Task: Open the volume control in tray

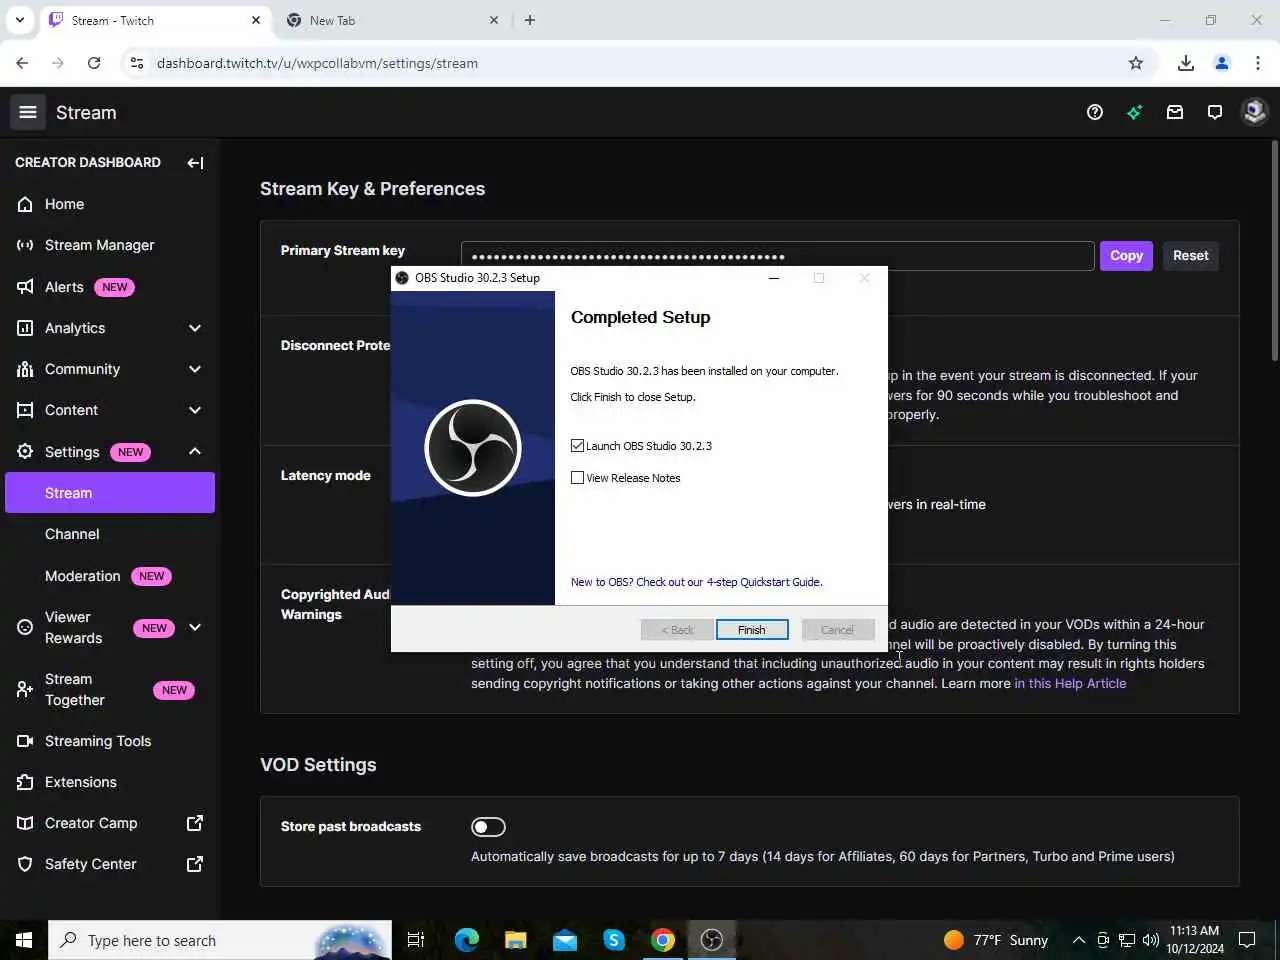Action: [x=1150, y=940]
